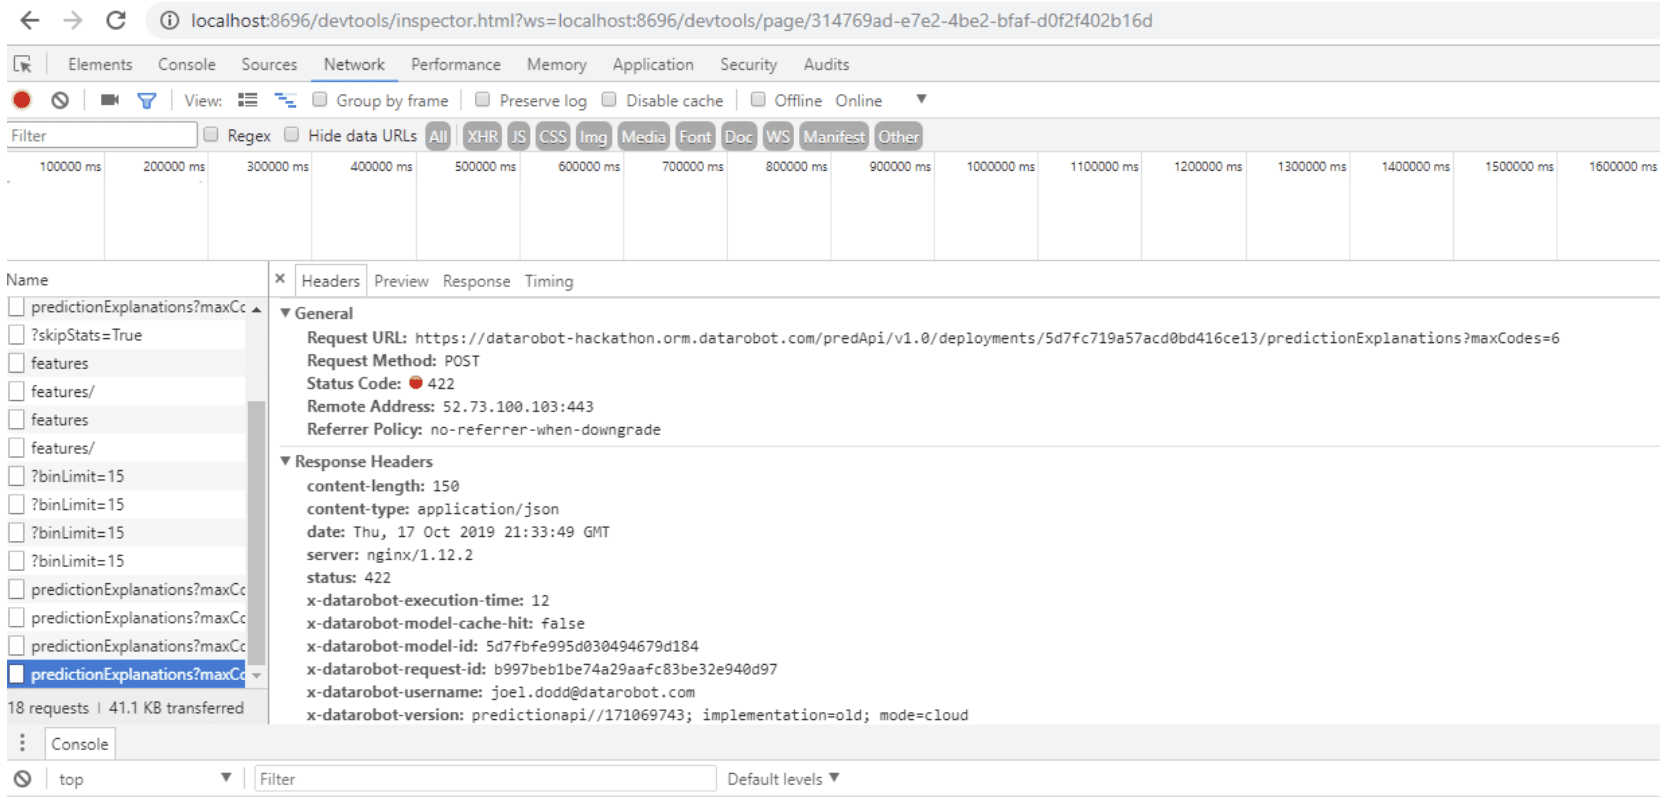
Task: Enable Preserve log checkbox
Action: point(482,99)
